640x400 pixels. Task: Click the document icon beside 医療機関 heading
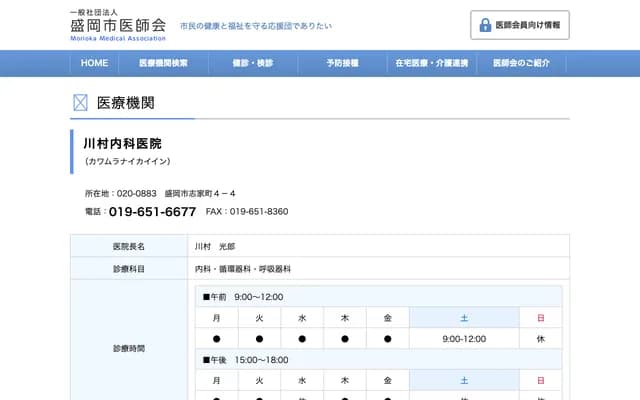point(81,103)
